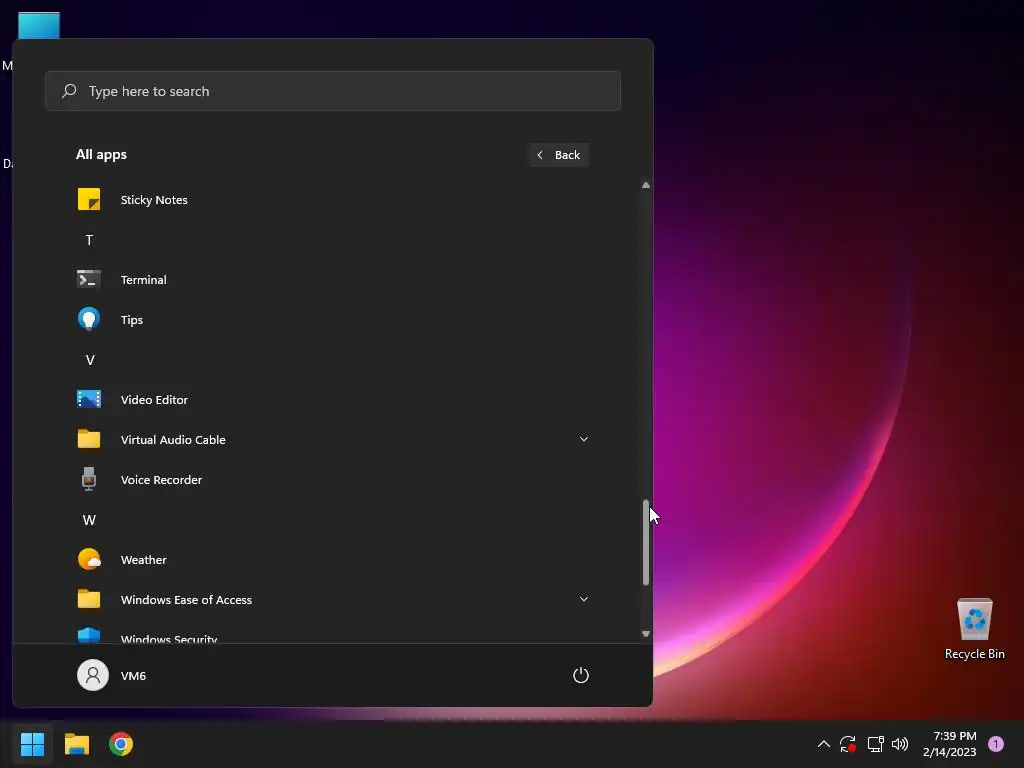This screenshot has height=768, width=1024.
Task: Open the Power options icon
Action: [x=581, y=675]
